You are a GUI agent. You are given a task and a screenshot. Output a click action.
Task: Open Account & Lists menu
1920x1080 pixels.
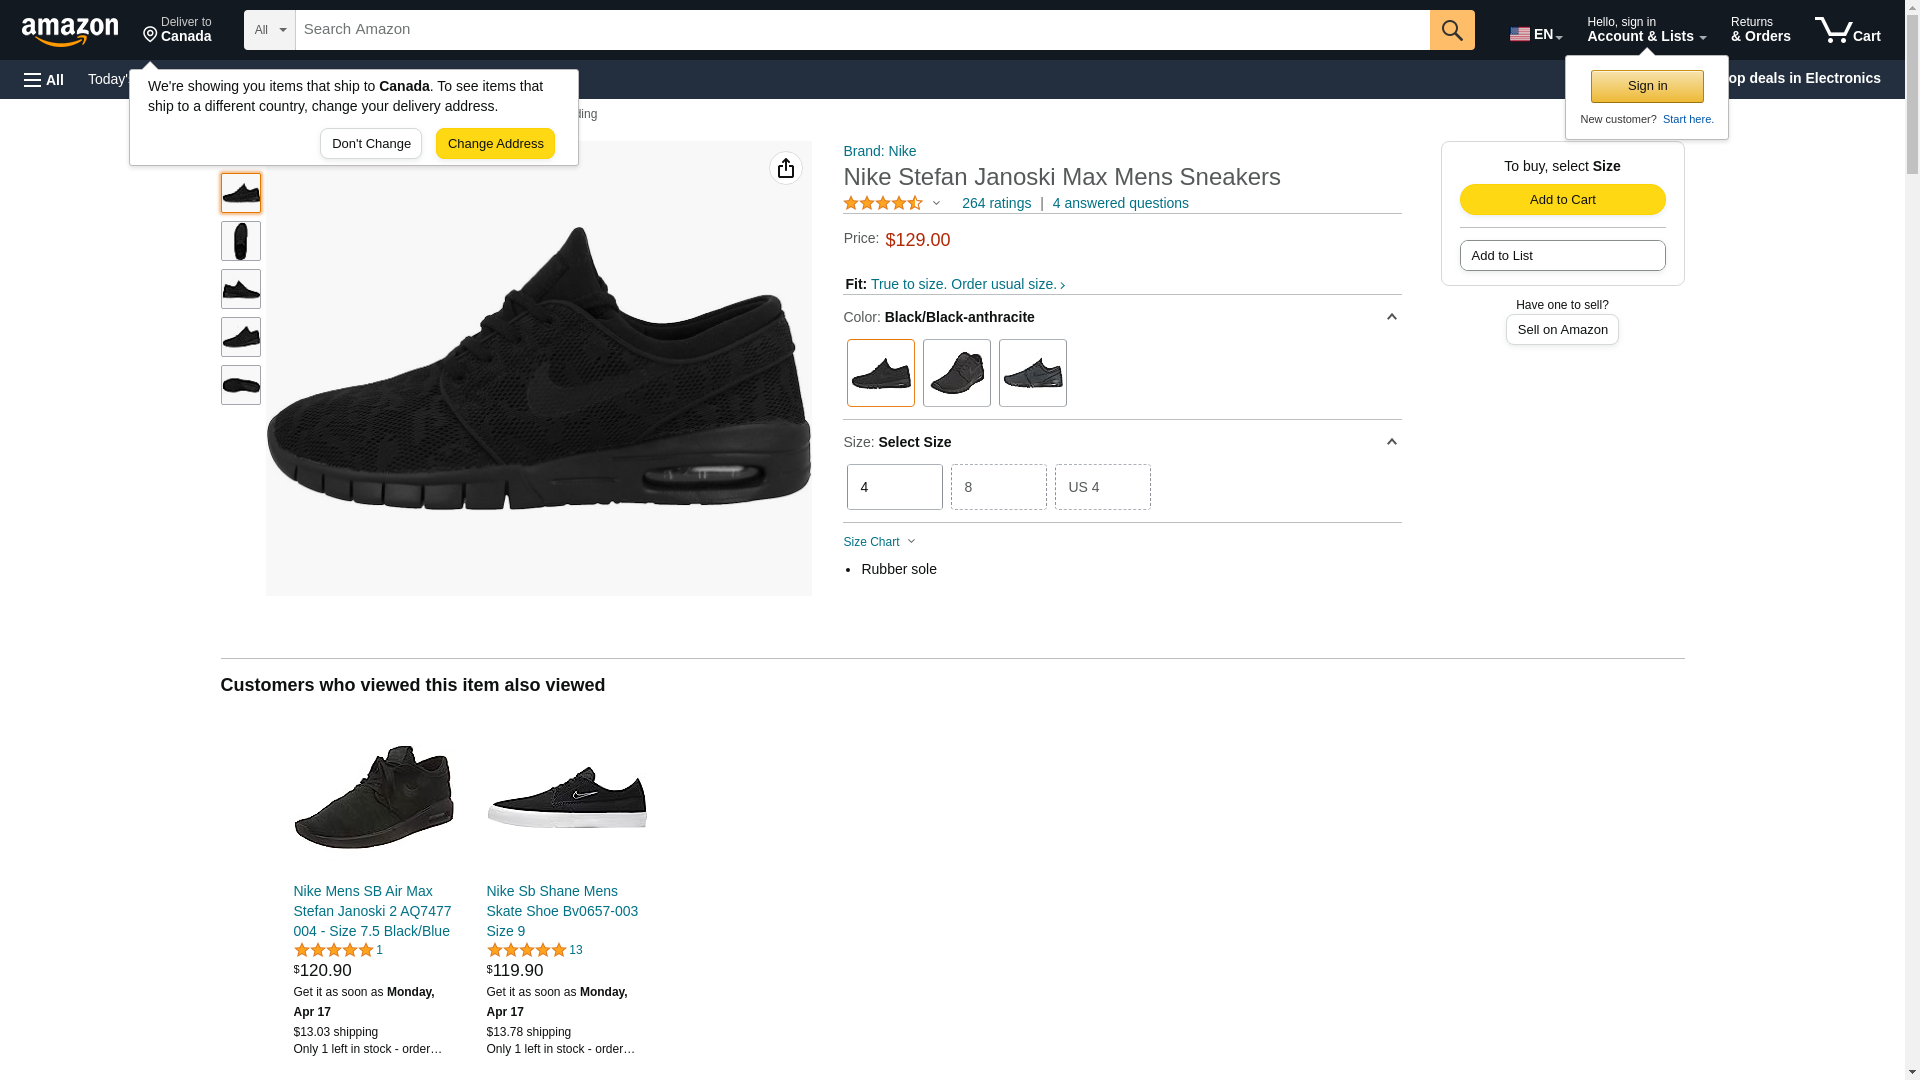(1645, 30)
